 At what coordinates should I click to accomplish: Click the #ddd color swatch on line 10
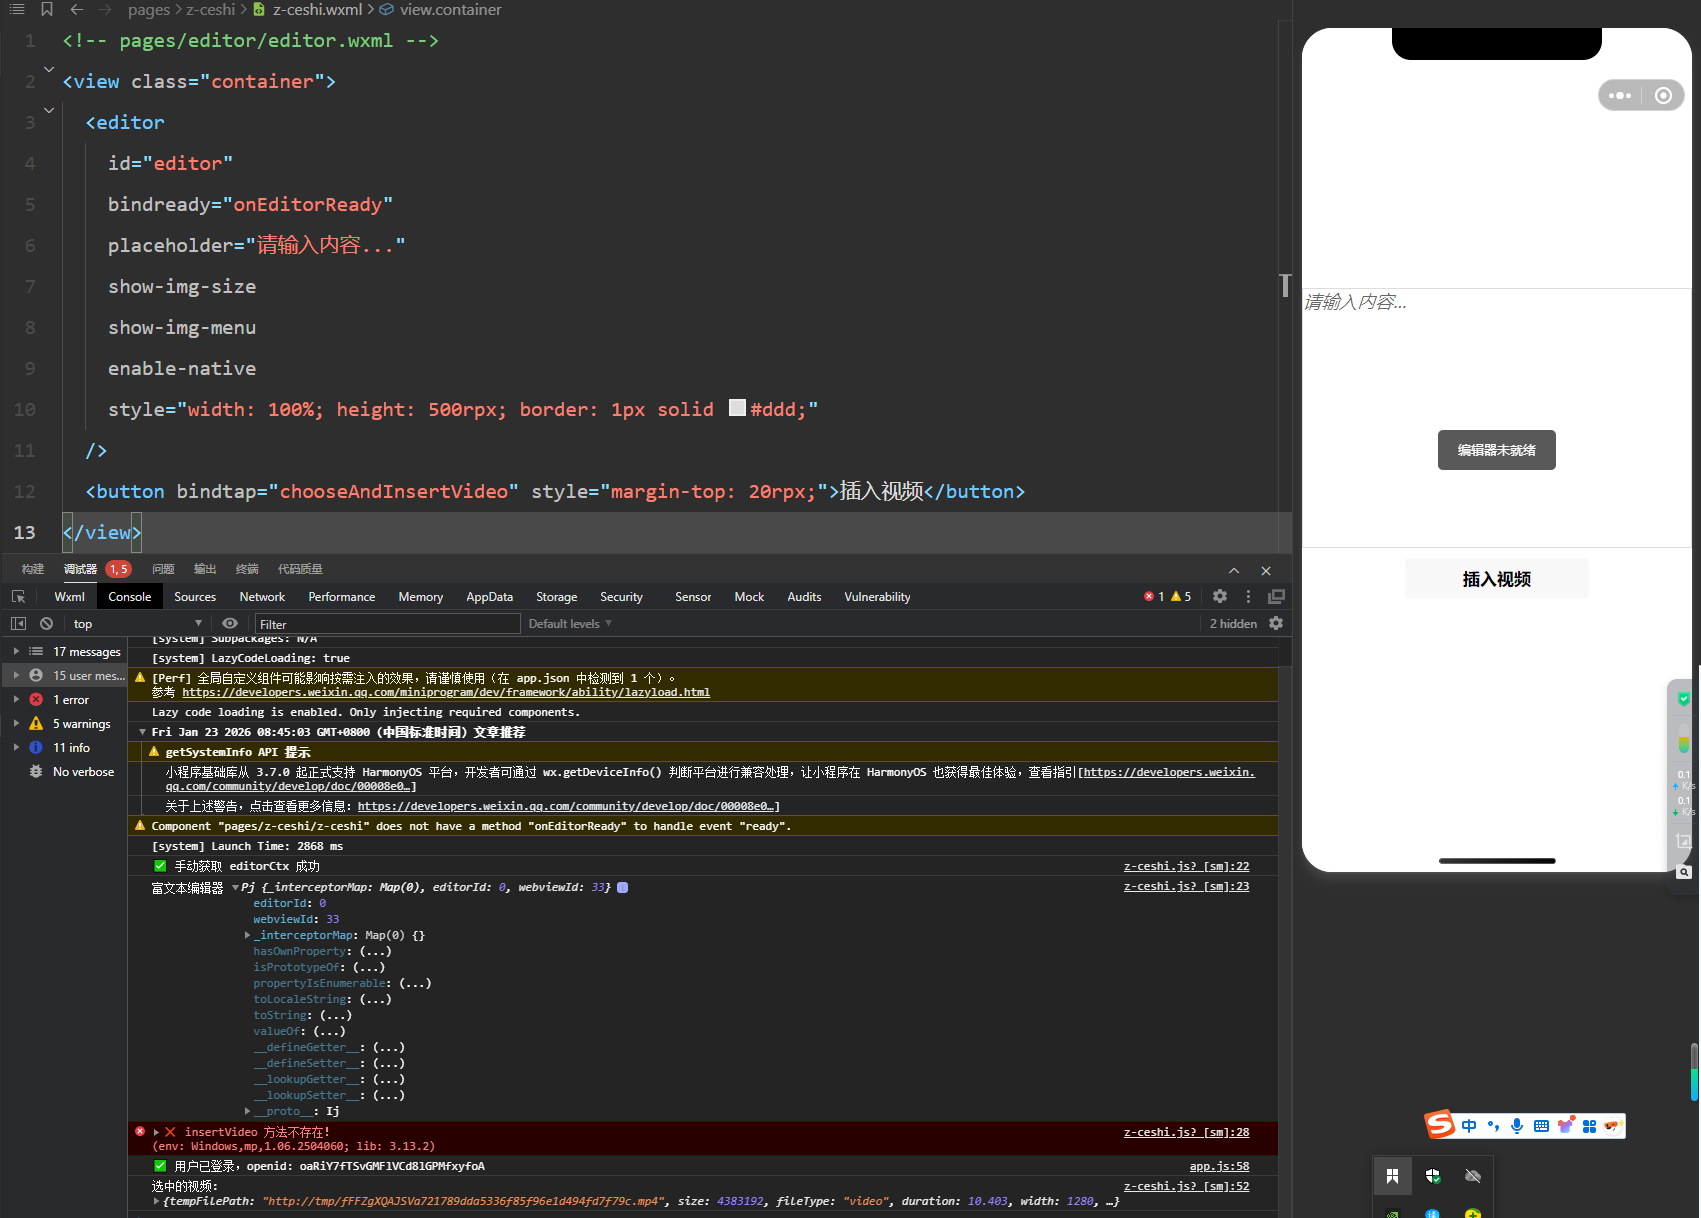(x=737, y=407)
